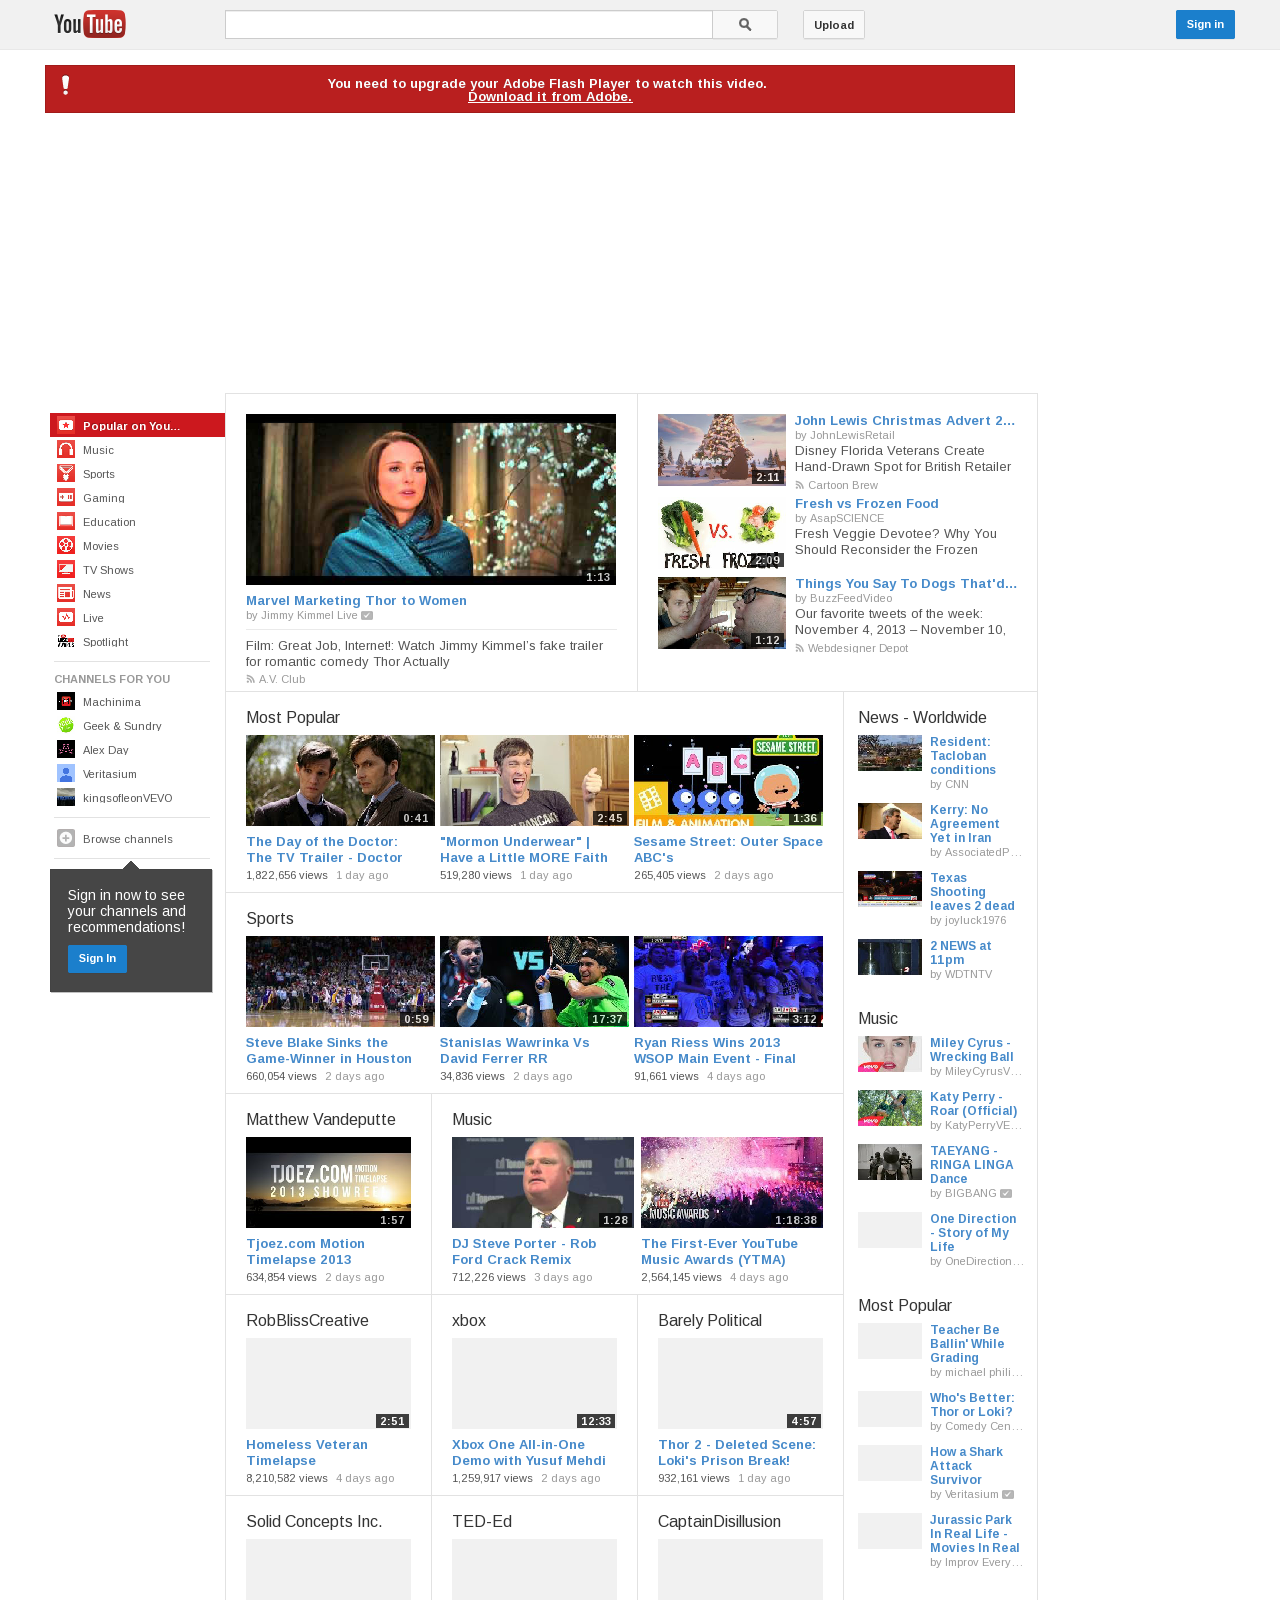Click the Sports trophy icon in sidebar

tap(66, 473)
